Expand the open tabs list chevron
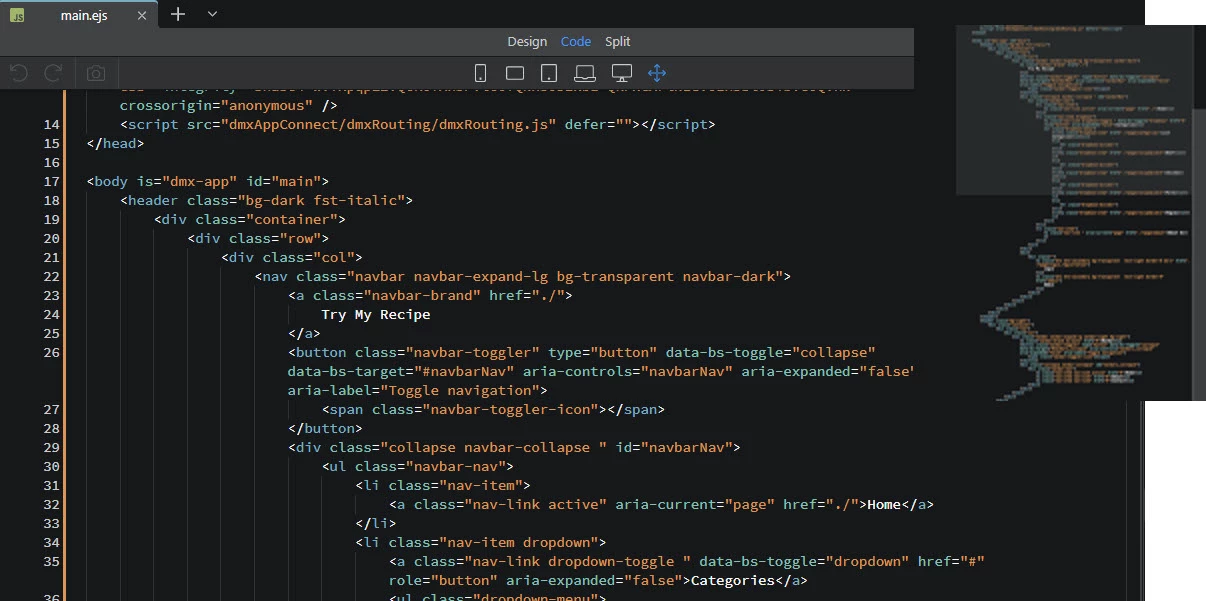Screen dimensions: 1206x601 click(x=212, y=14)
